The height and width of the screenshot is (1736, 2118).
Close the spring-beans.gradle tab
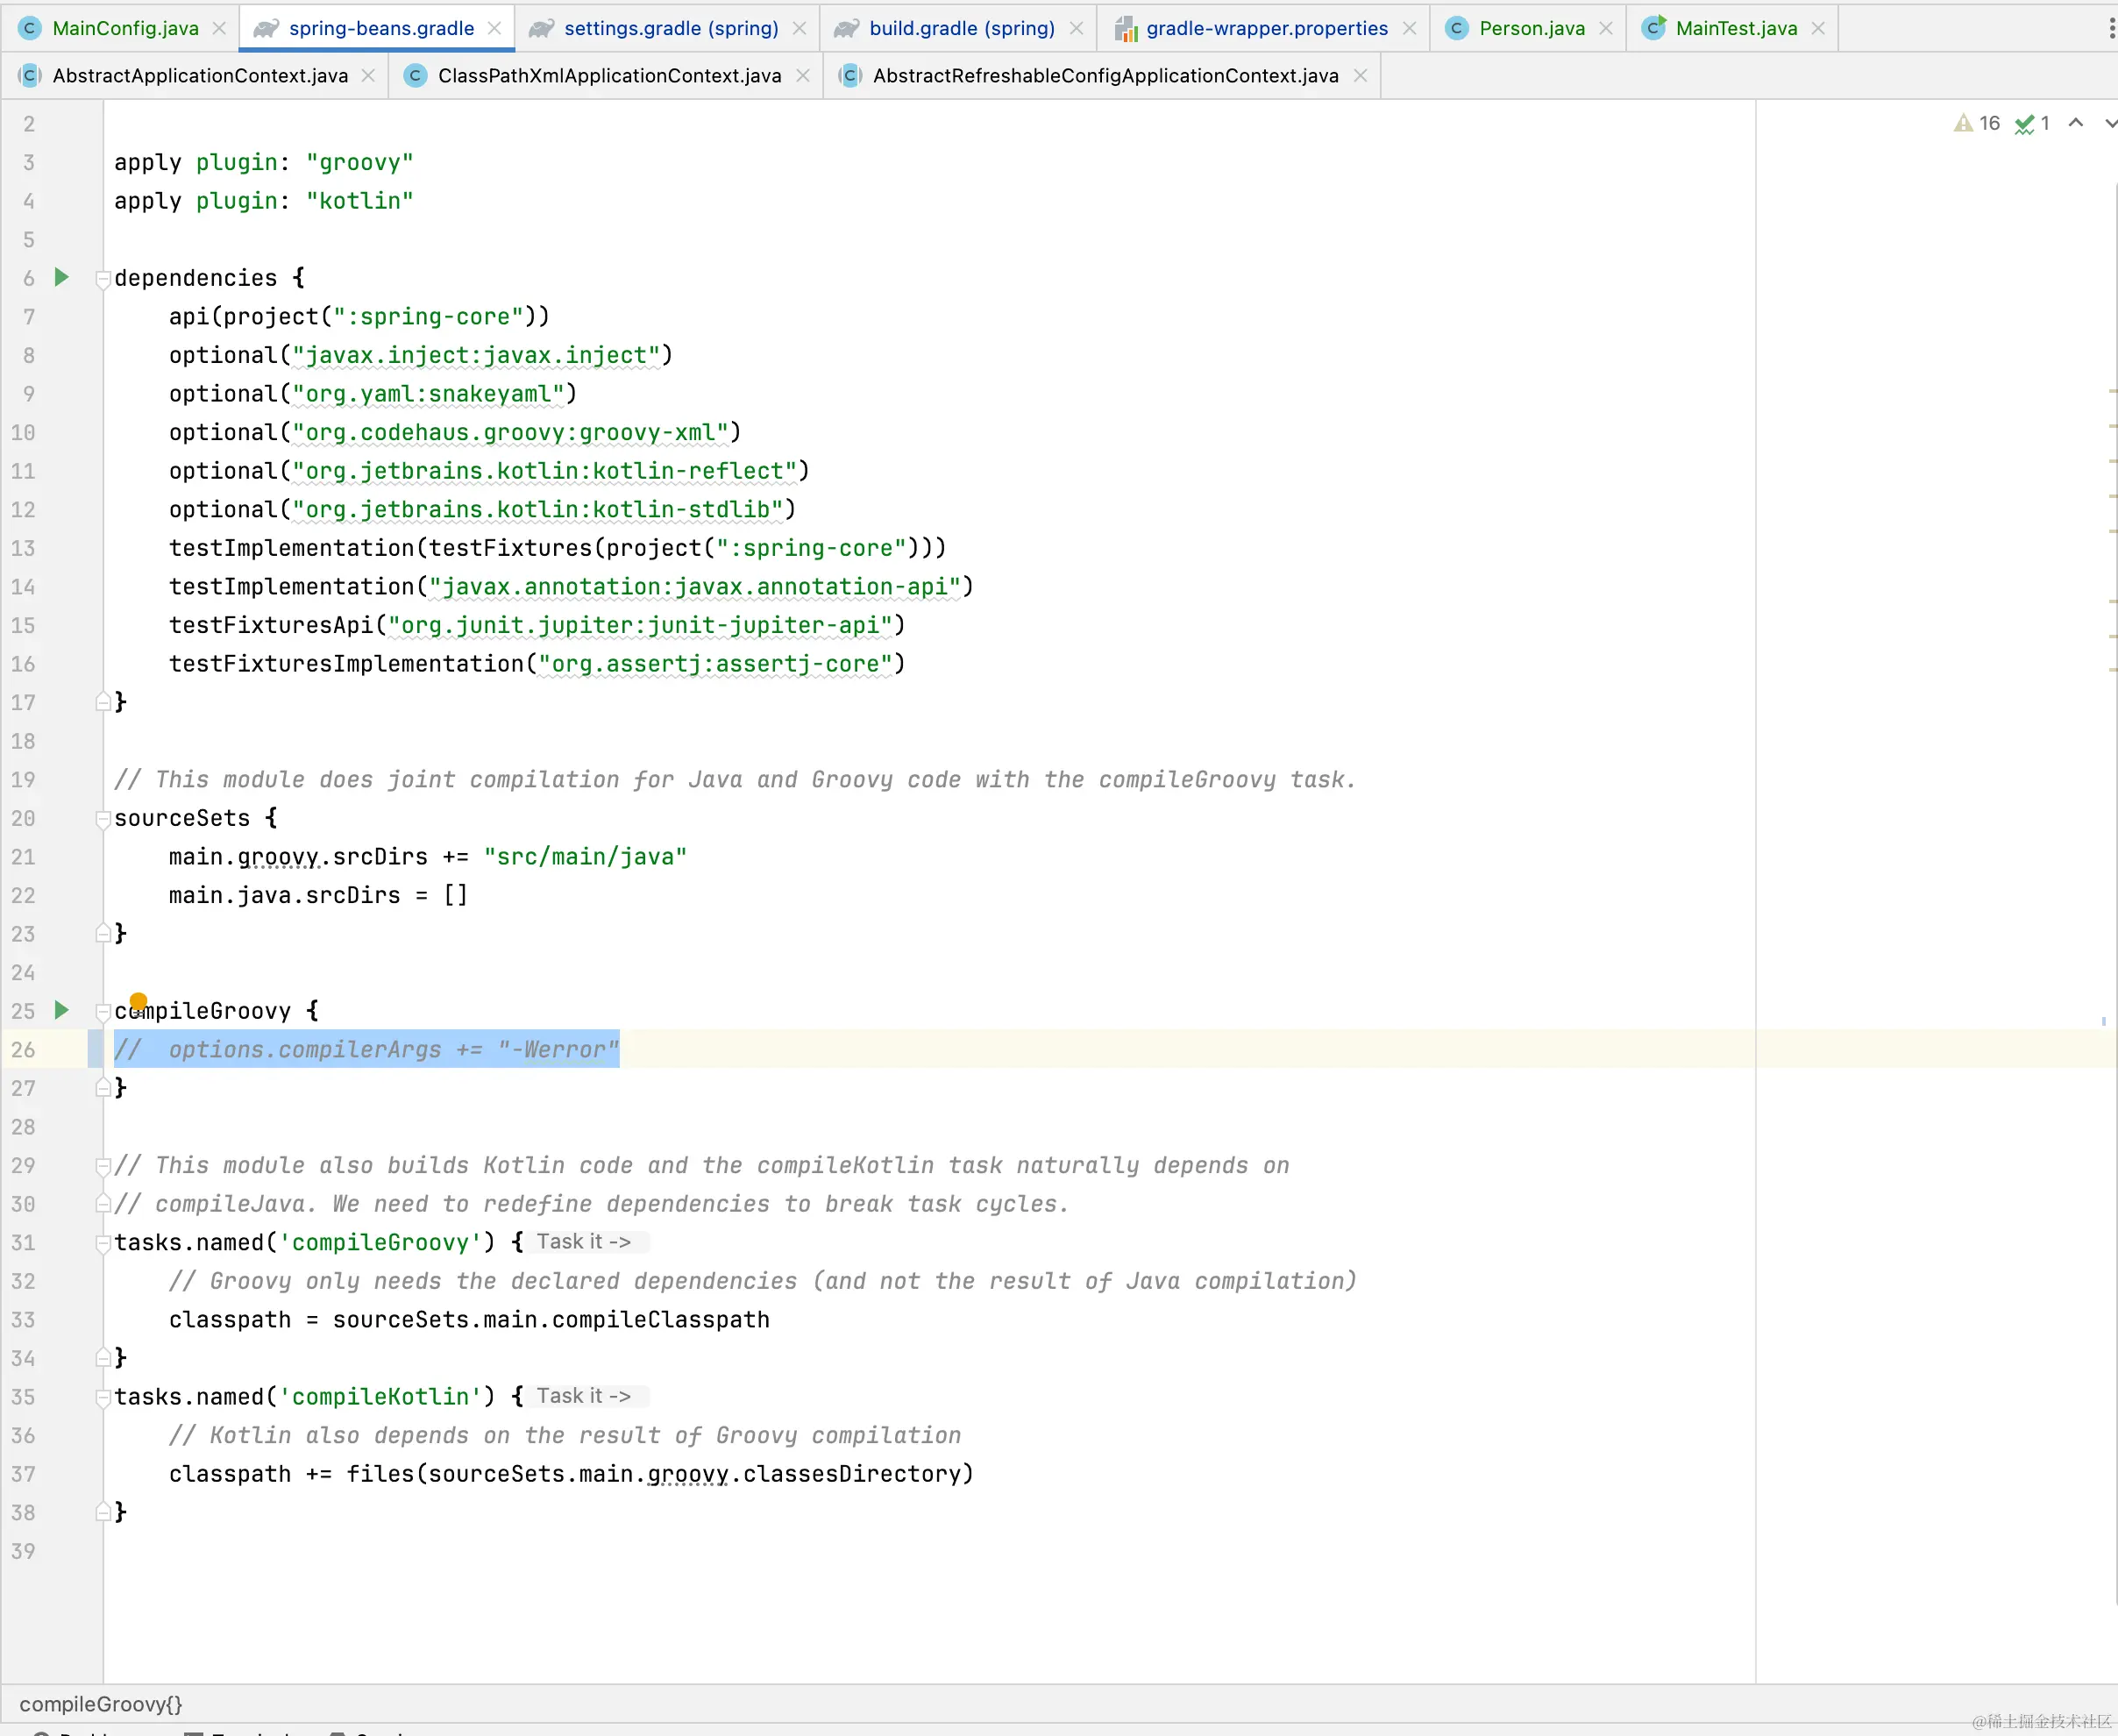coord(494,28)
